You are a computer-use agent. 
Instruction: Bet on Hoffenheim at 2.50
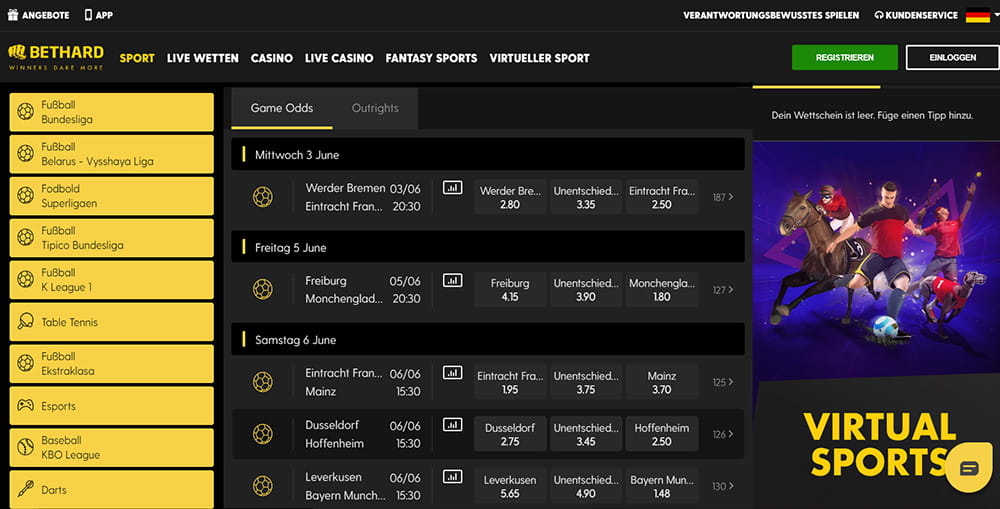click(661, 434)
